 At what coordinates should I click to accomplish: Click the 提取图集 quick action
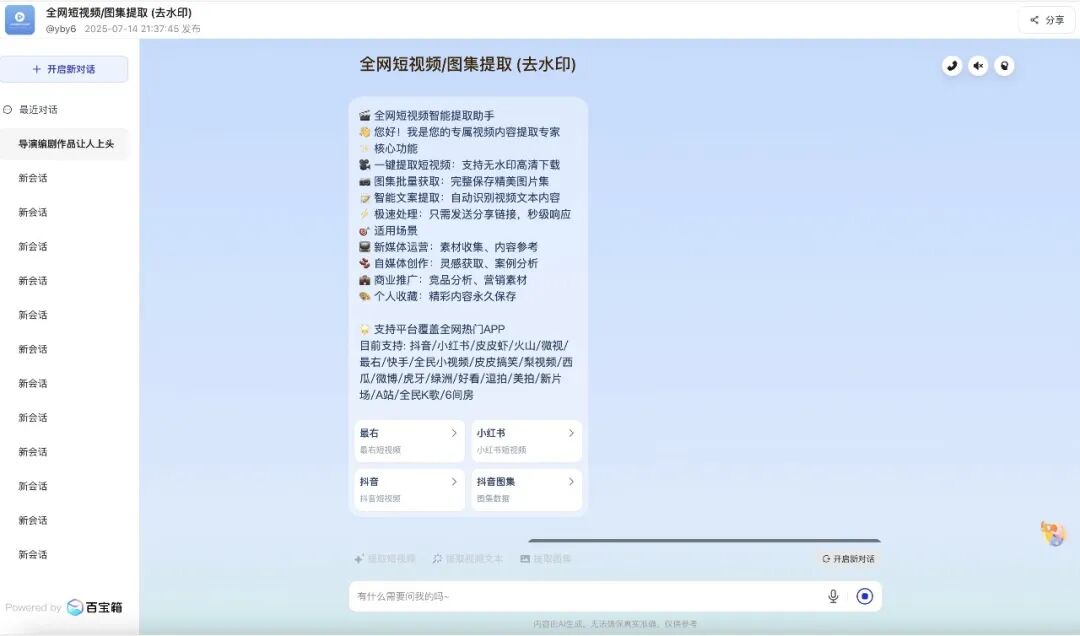[546, 559]
